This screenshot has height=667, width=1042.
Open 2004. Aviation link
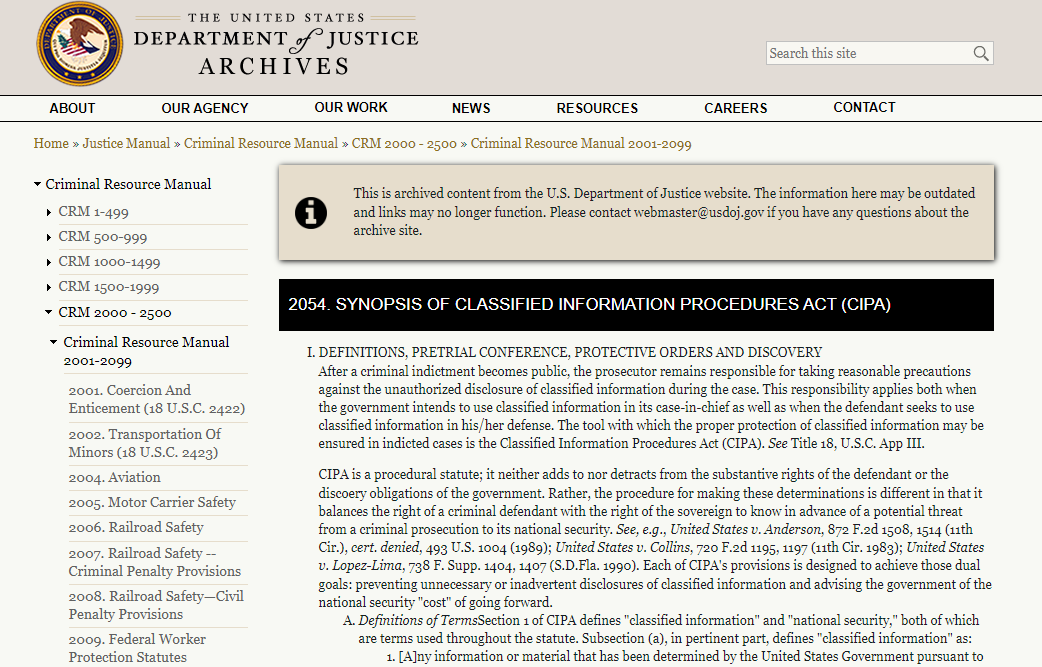point(114,478)
